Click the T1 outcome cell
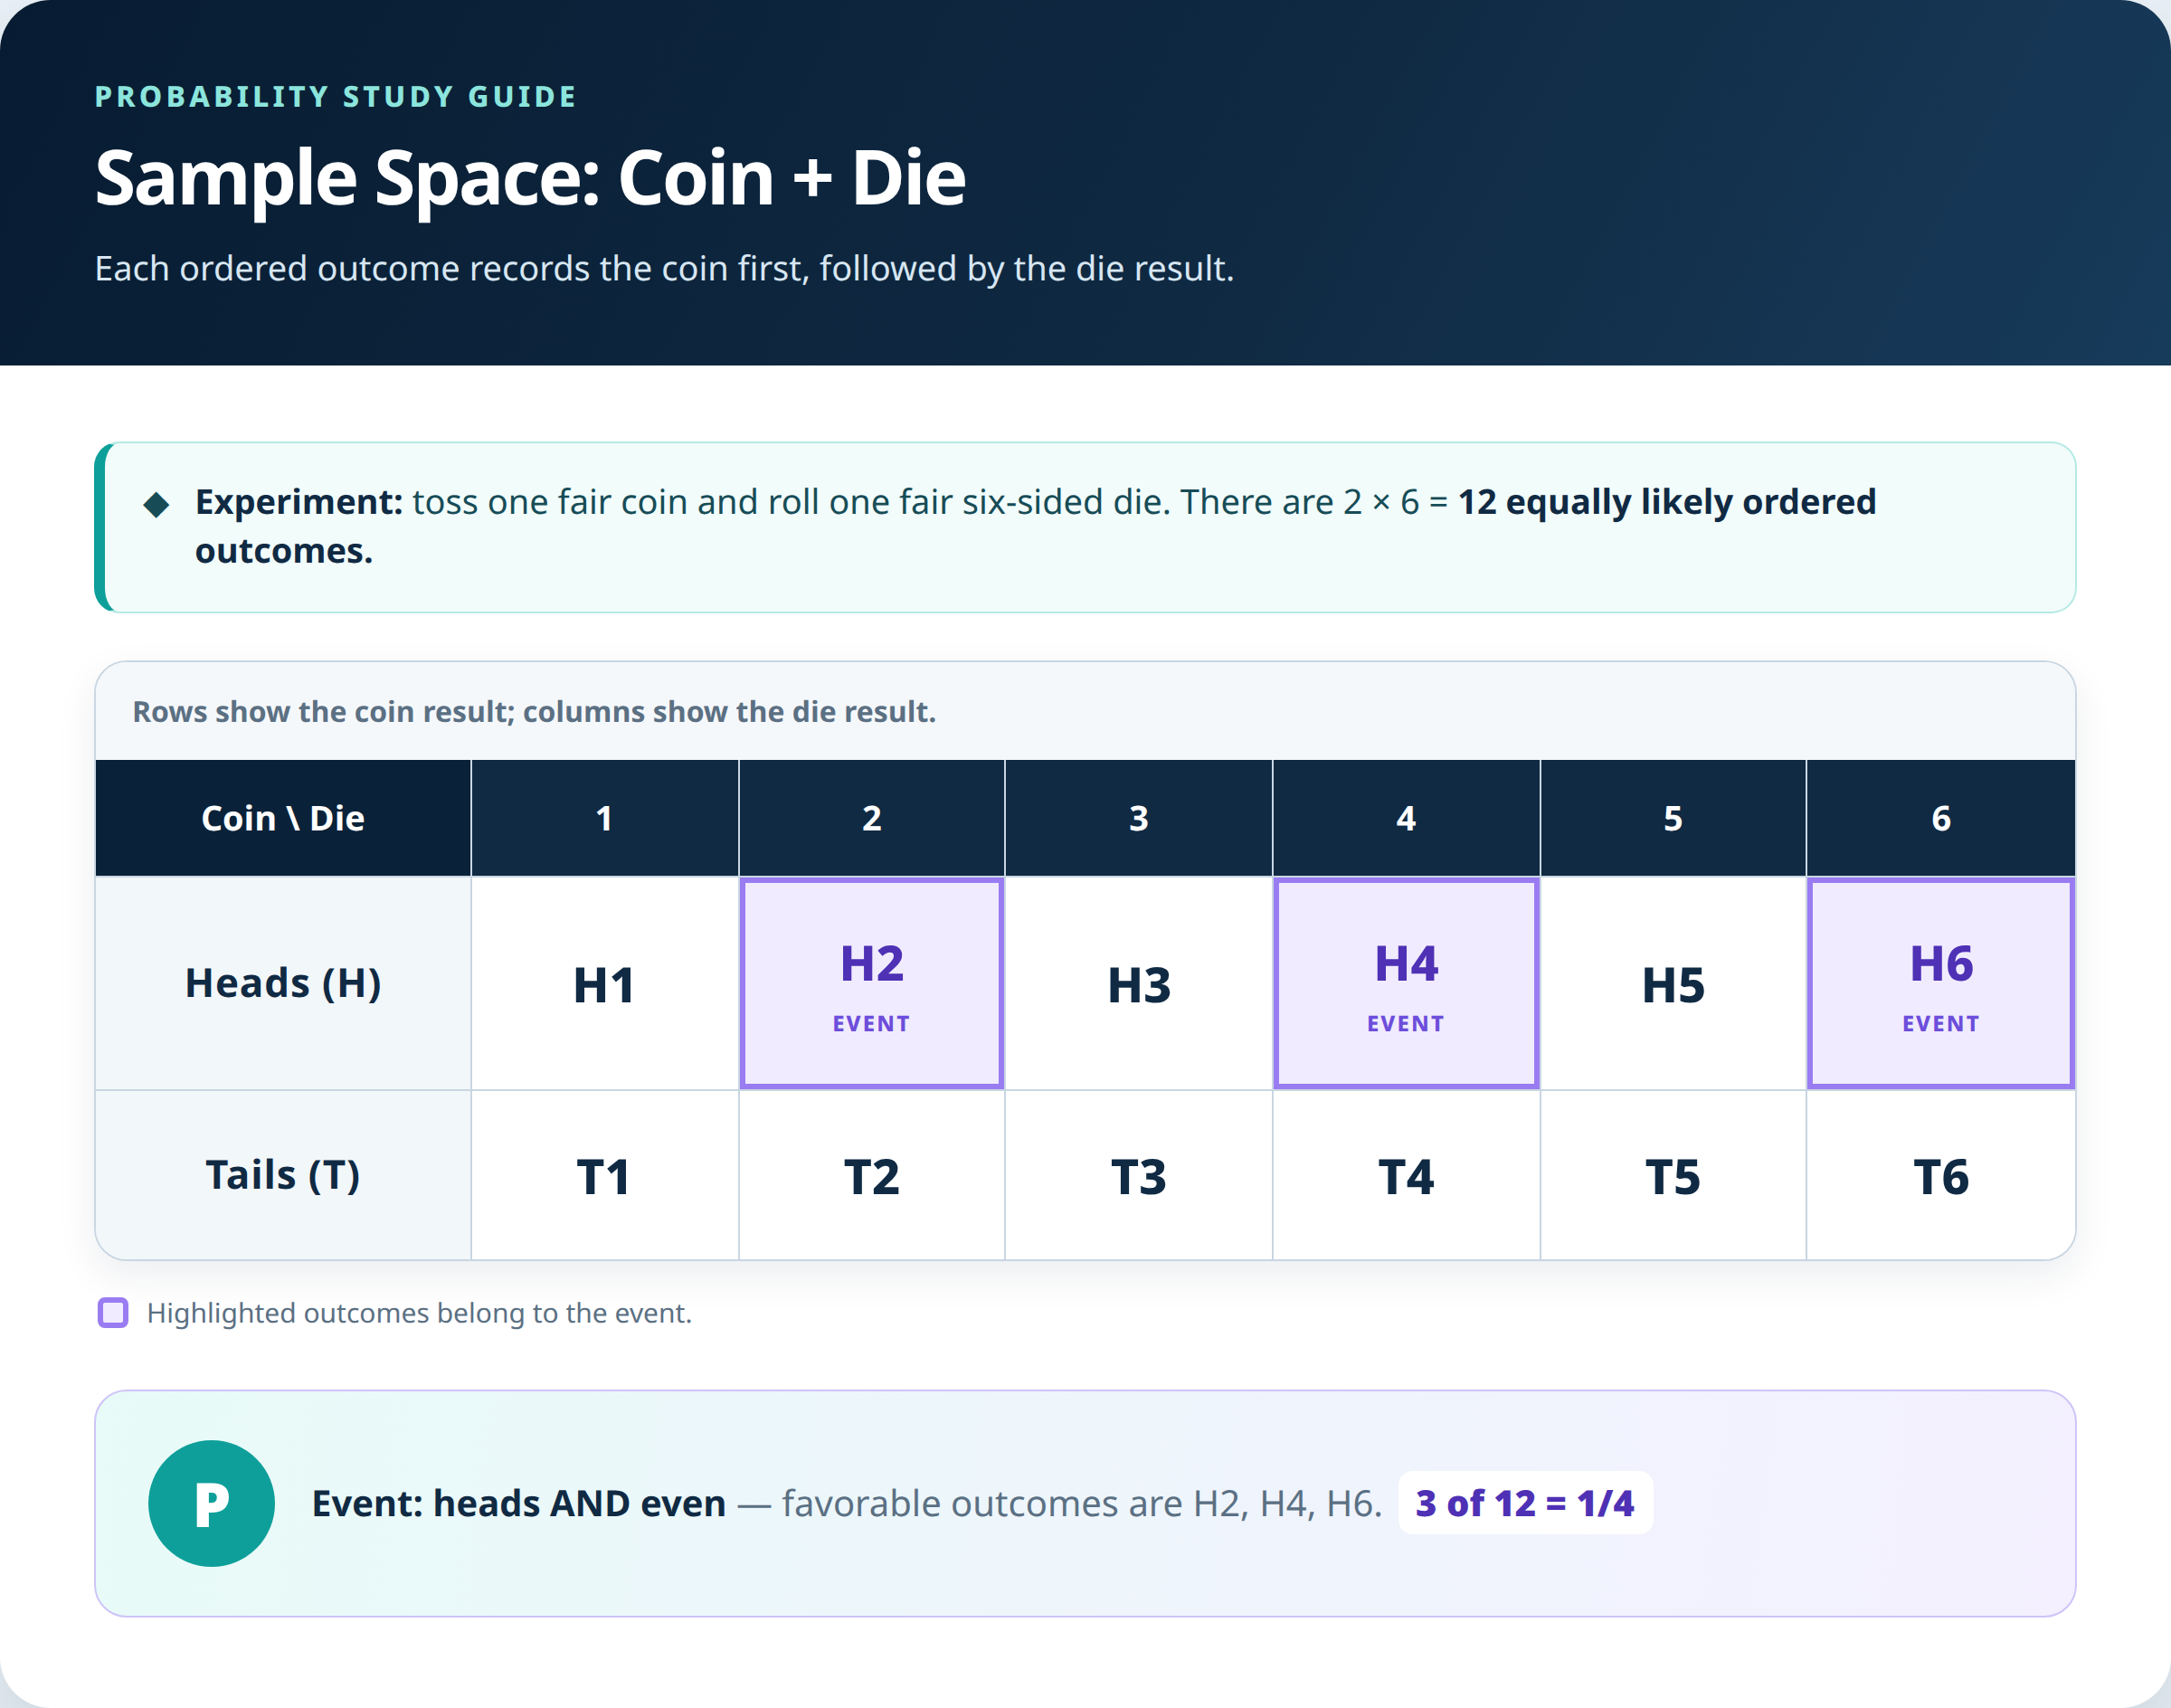Screen dimensions: 2171x1708 [604, 1176]
